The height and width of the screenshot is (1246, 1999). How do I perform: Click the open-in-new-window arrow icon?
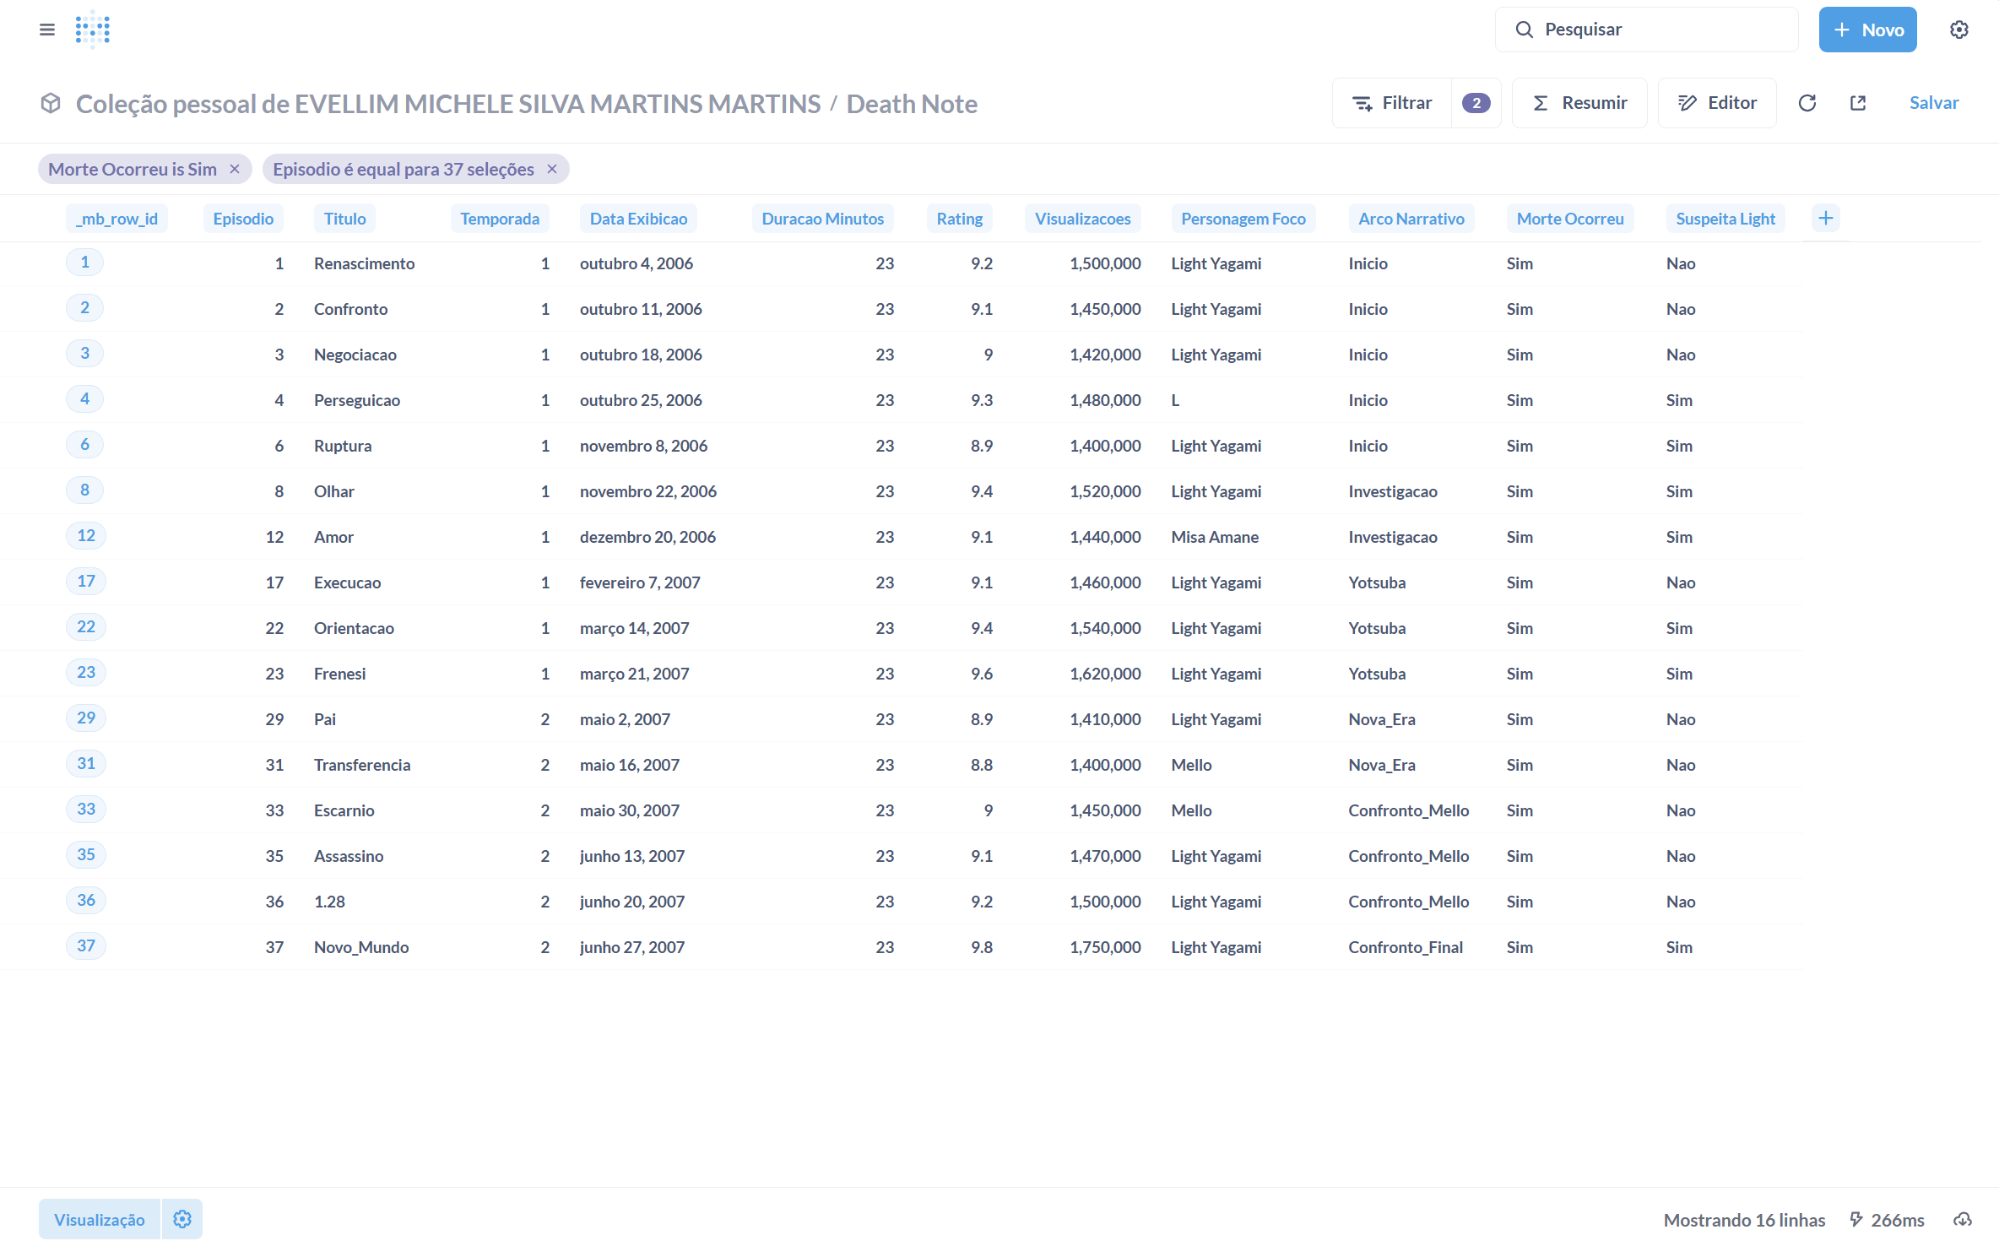coord(1857,103)
